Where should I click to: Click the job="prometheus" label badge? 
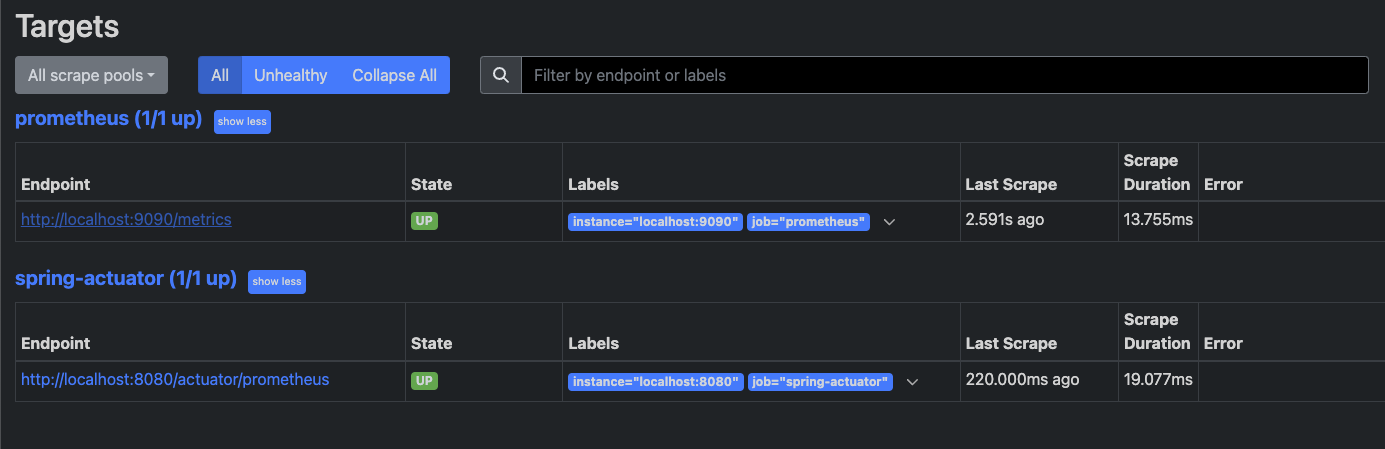[x=808, y=221]
